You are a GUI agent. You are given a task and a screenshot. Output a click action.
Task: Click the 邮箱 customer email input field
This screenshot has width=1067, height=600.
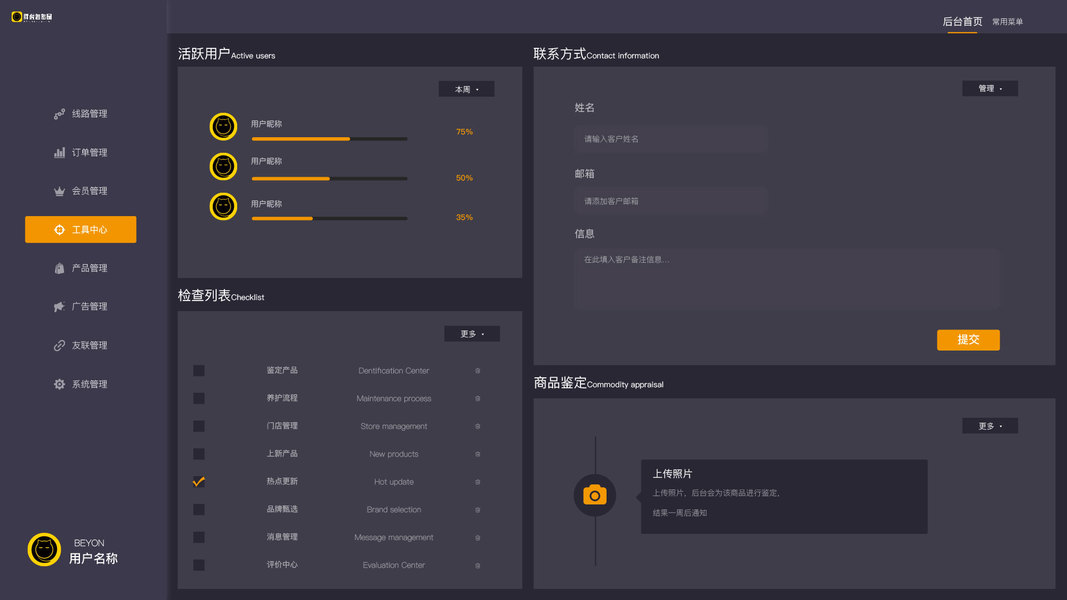[671, 201]
